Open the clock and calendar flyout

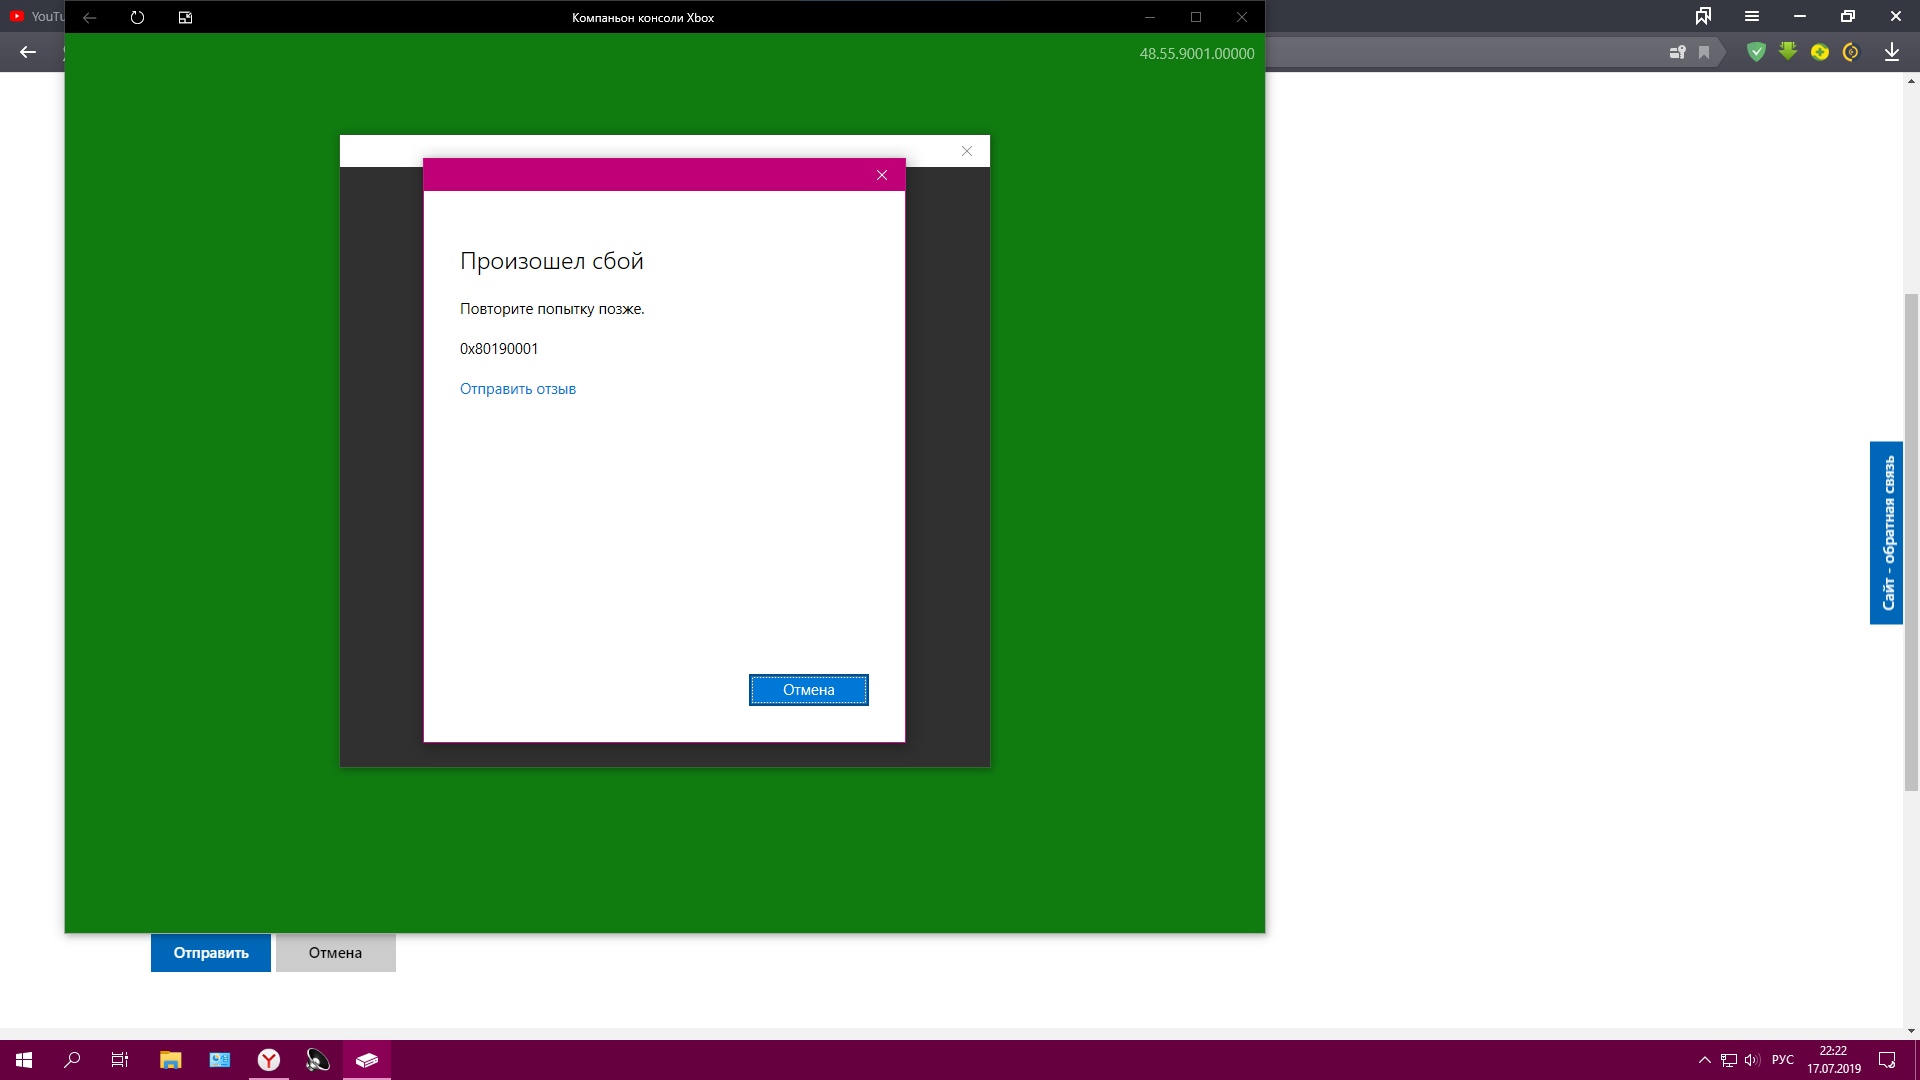(x=1834, y=1060)
